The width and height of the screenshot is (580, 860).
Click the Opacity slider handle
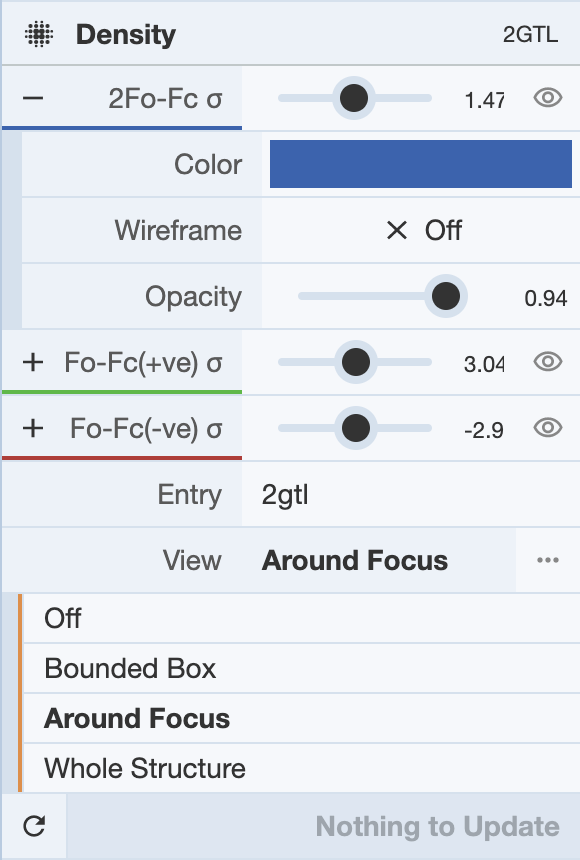[446, 296]
